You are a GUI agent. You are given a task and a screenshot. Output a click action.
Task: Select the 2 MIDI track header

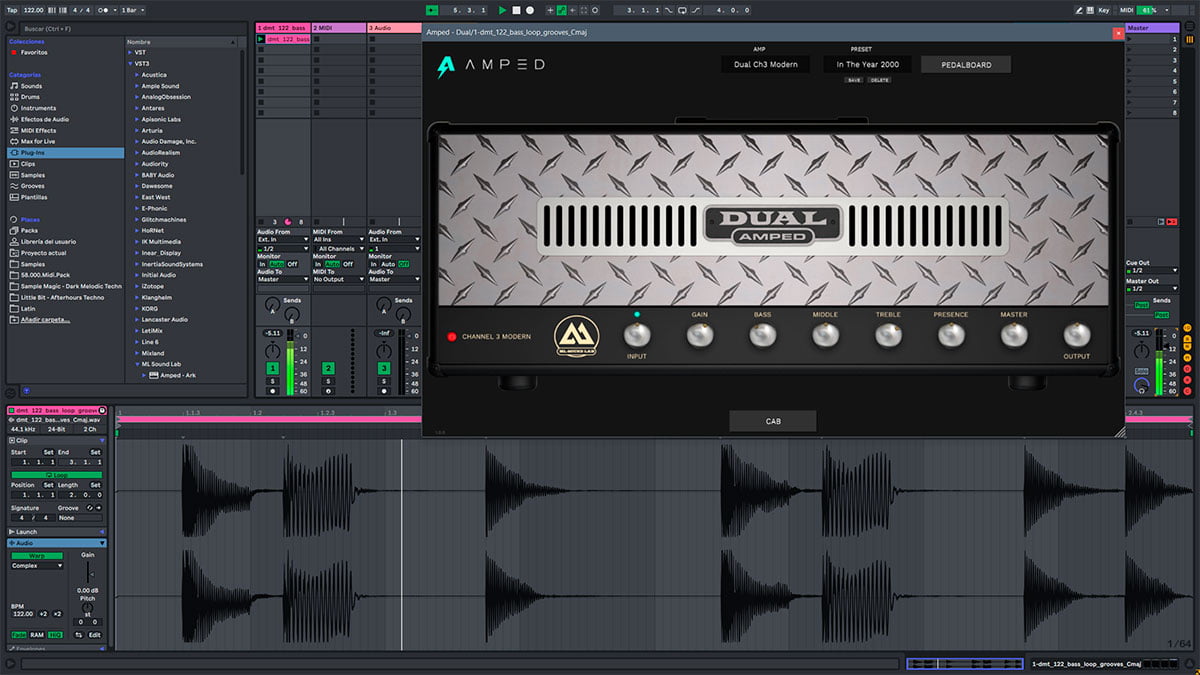coord(339,28)
